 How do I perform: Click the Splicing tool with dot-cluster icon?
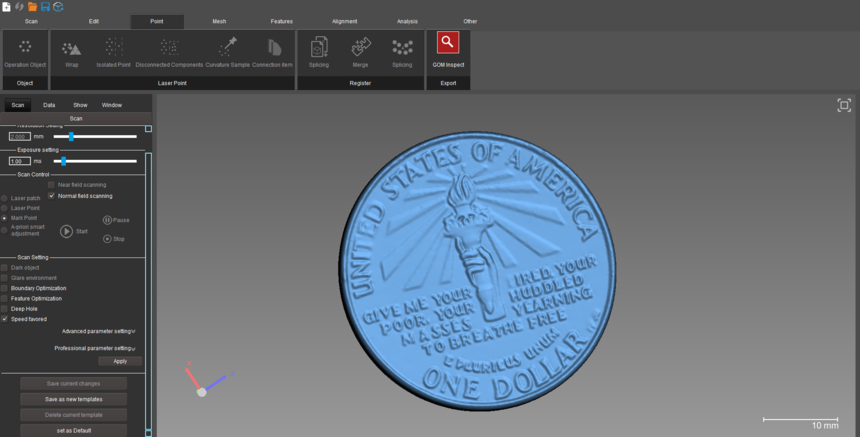(x=402, y=53)
